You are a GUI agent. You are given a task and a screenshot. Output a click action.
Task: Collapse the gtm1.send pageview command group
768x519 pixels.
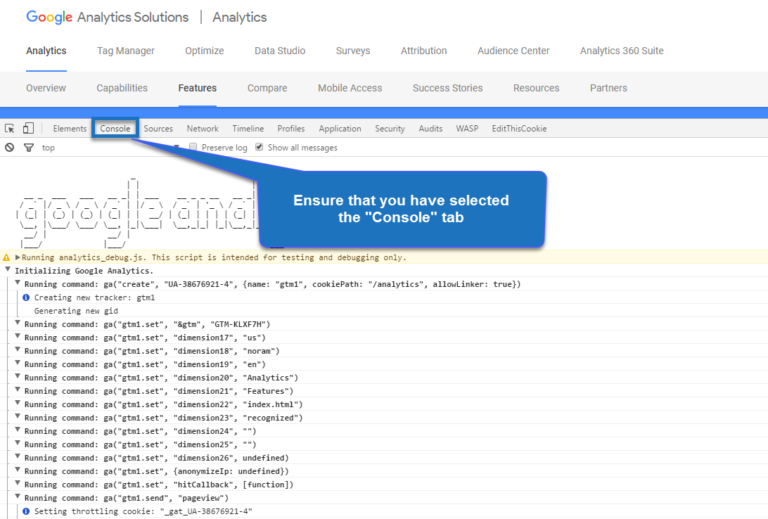[x=18, y=497]
